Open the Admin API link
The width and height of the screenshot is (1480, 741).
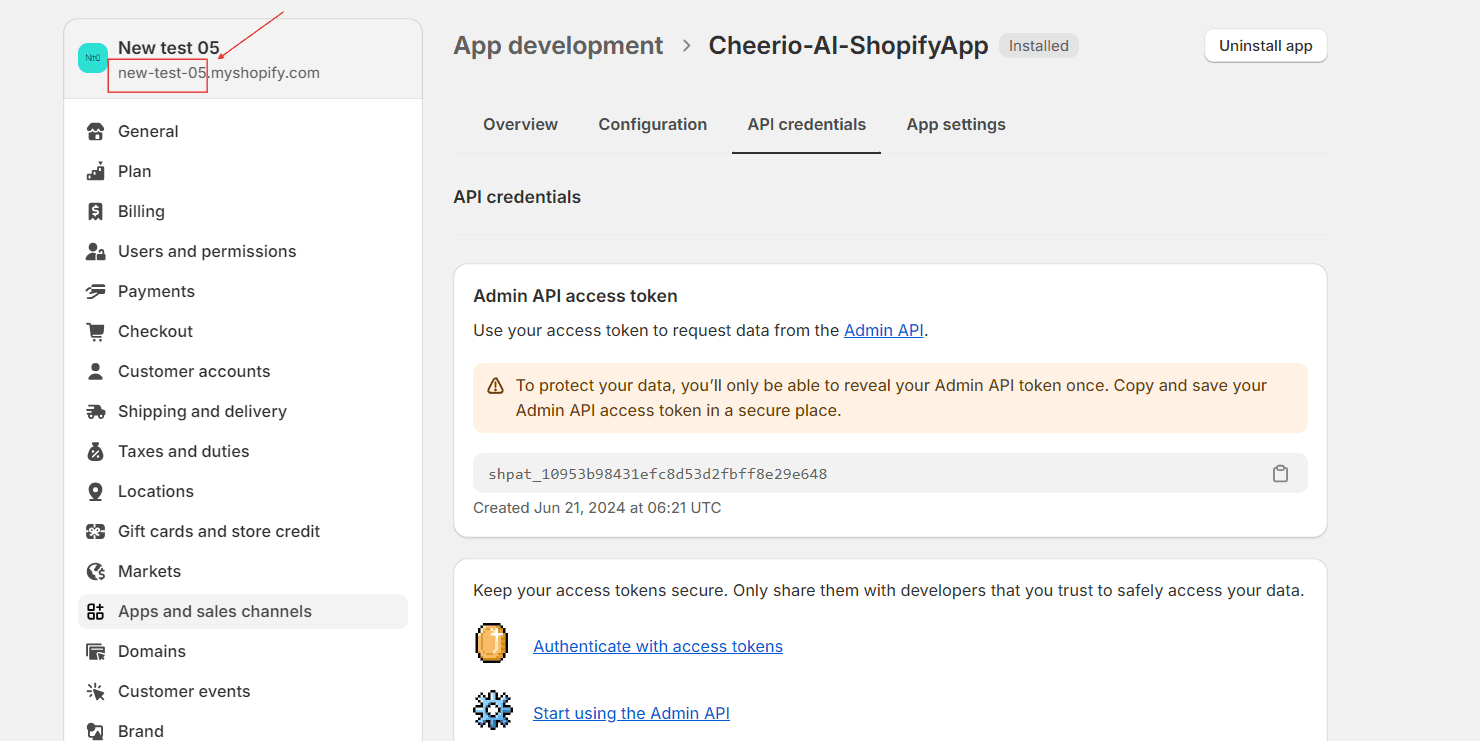(x=884, y=330)
